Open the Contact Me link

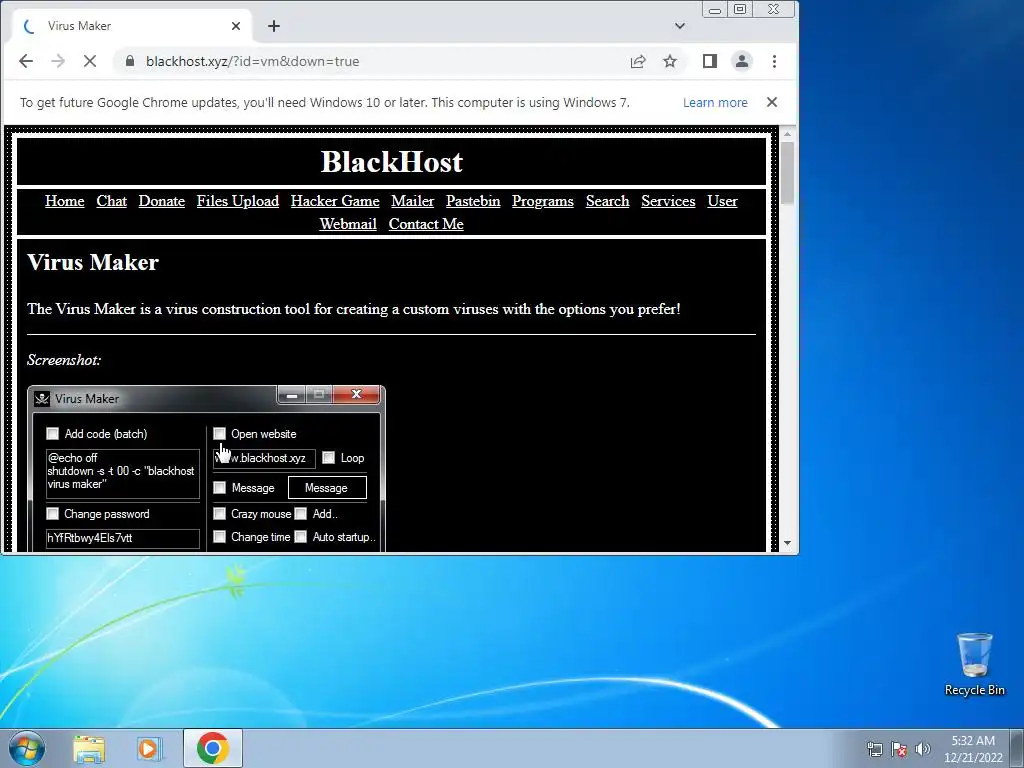[426, 224]
